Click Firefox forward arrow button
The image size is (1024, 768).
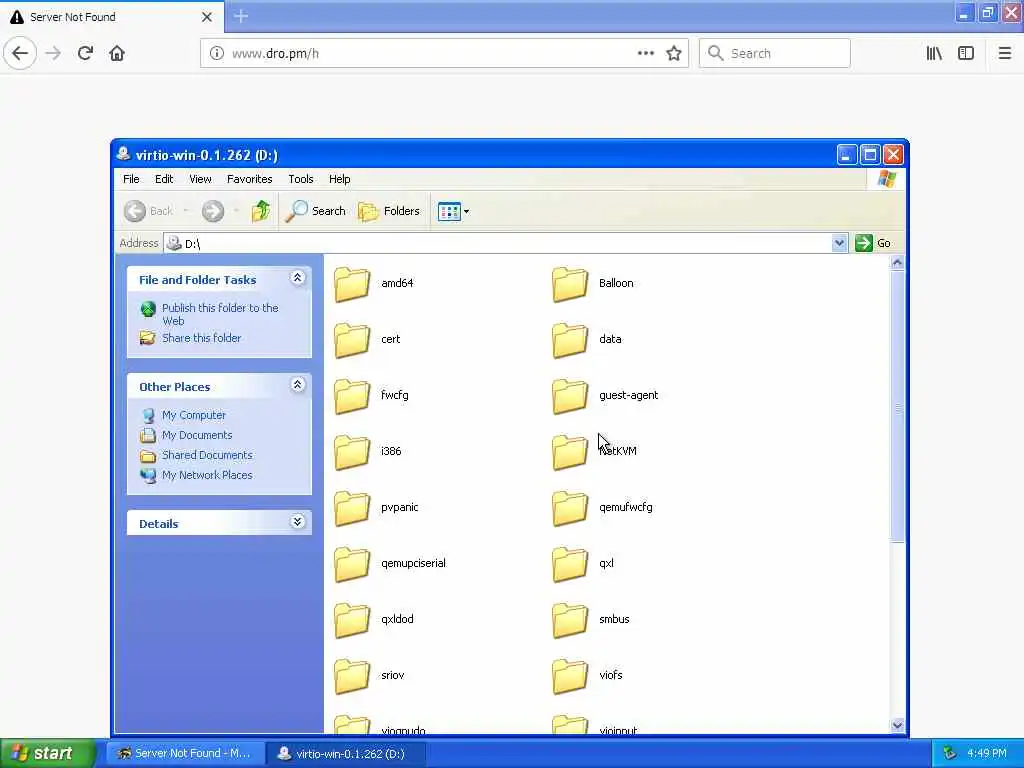point(53,54)
